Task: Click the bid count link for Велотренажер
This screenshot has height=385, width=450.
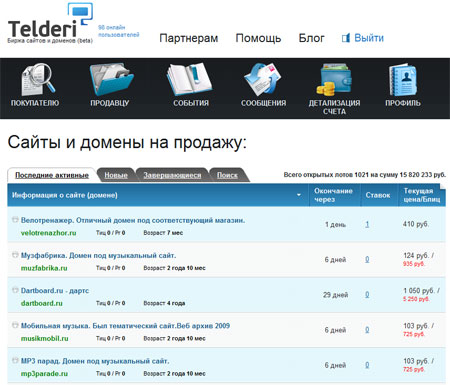Action: point(367,224)
